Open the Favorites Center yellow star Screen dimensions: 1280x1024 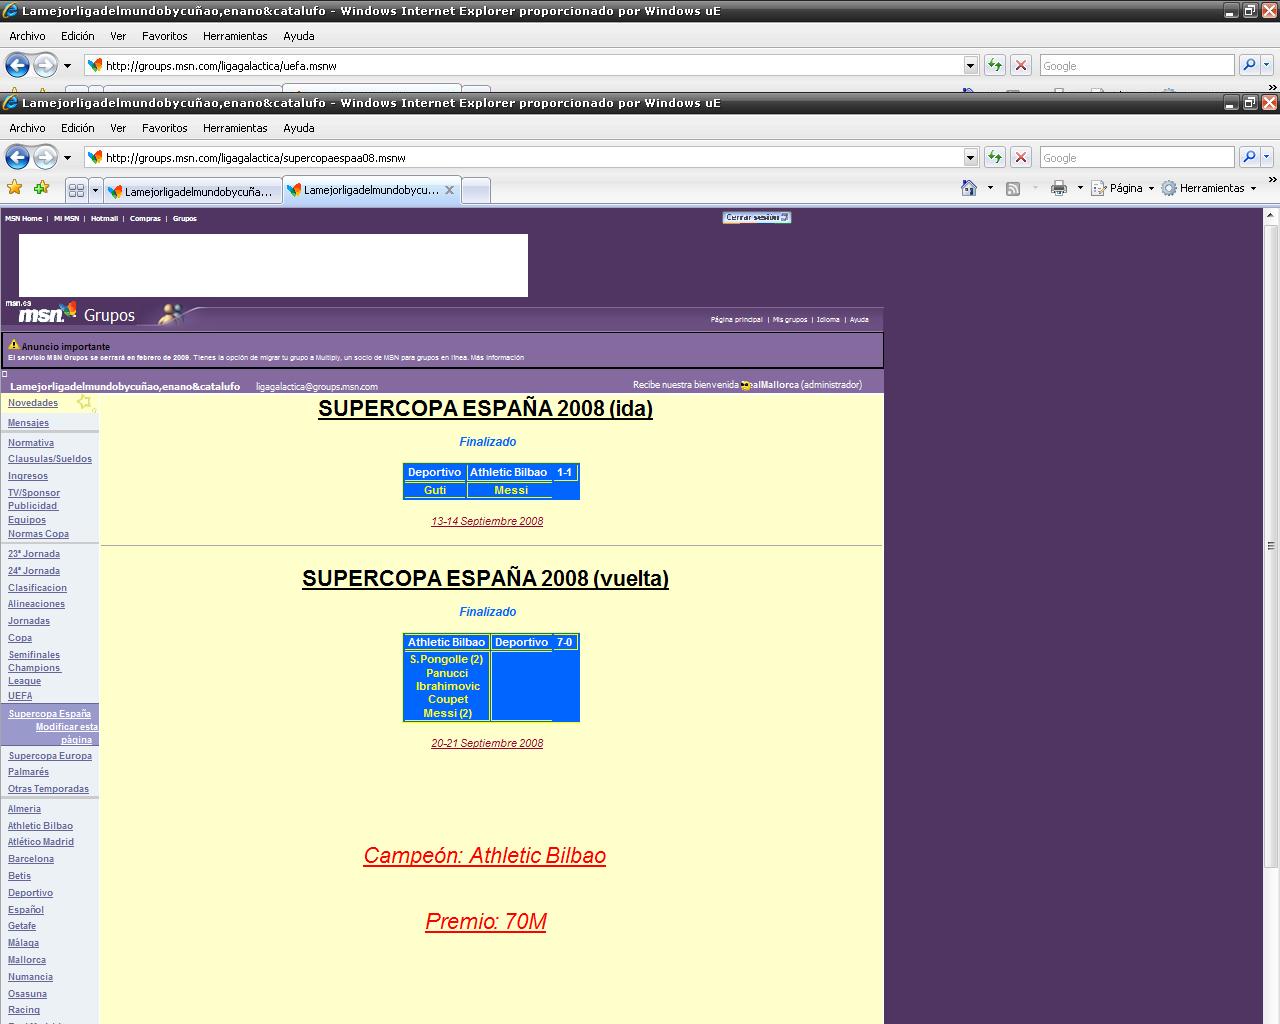(x=14, y=187)
